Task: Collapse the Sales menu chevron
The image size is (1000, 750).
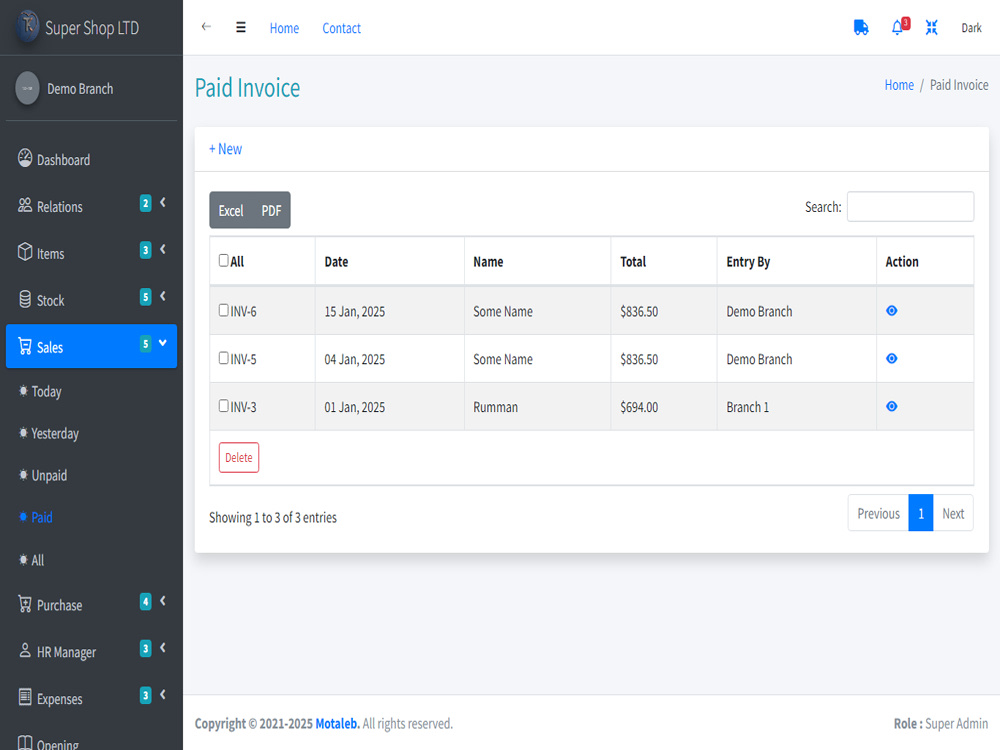Action: tap(163, 343)
